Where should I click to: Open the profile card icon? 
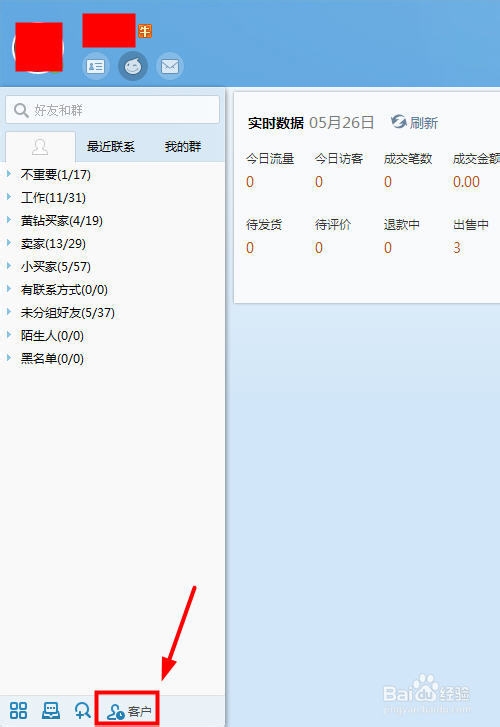(x=96, y=67)
